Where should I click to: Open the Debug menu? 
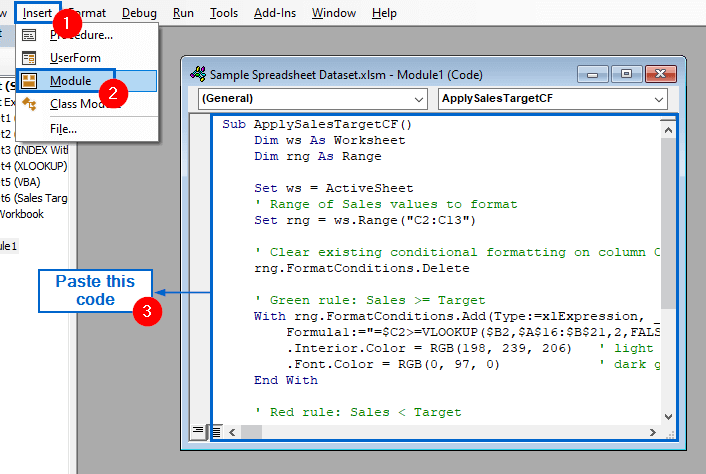coord(139,13)
